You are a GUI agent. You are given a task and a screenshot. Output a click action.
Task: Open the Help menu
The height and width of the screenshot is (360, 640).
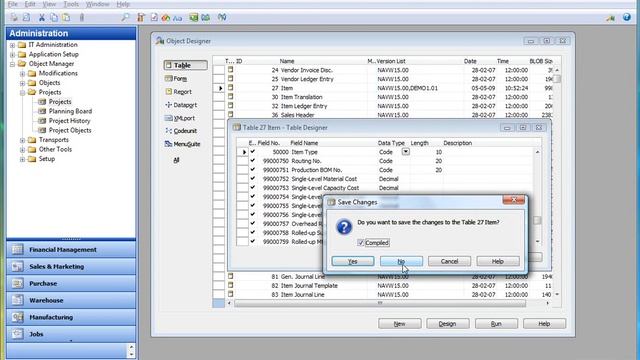point(123,4)
